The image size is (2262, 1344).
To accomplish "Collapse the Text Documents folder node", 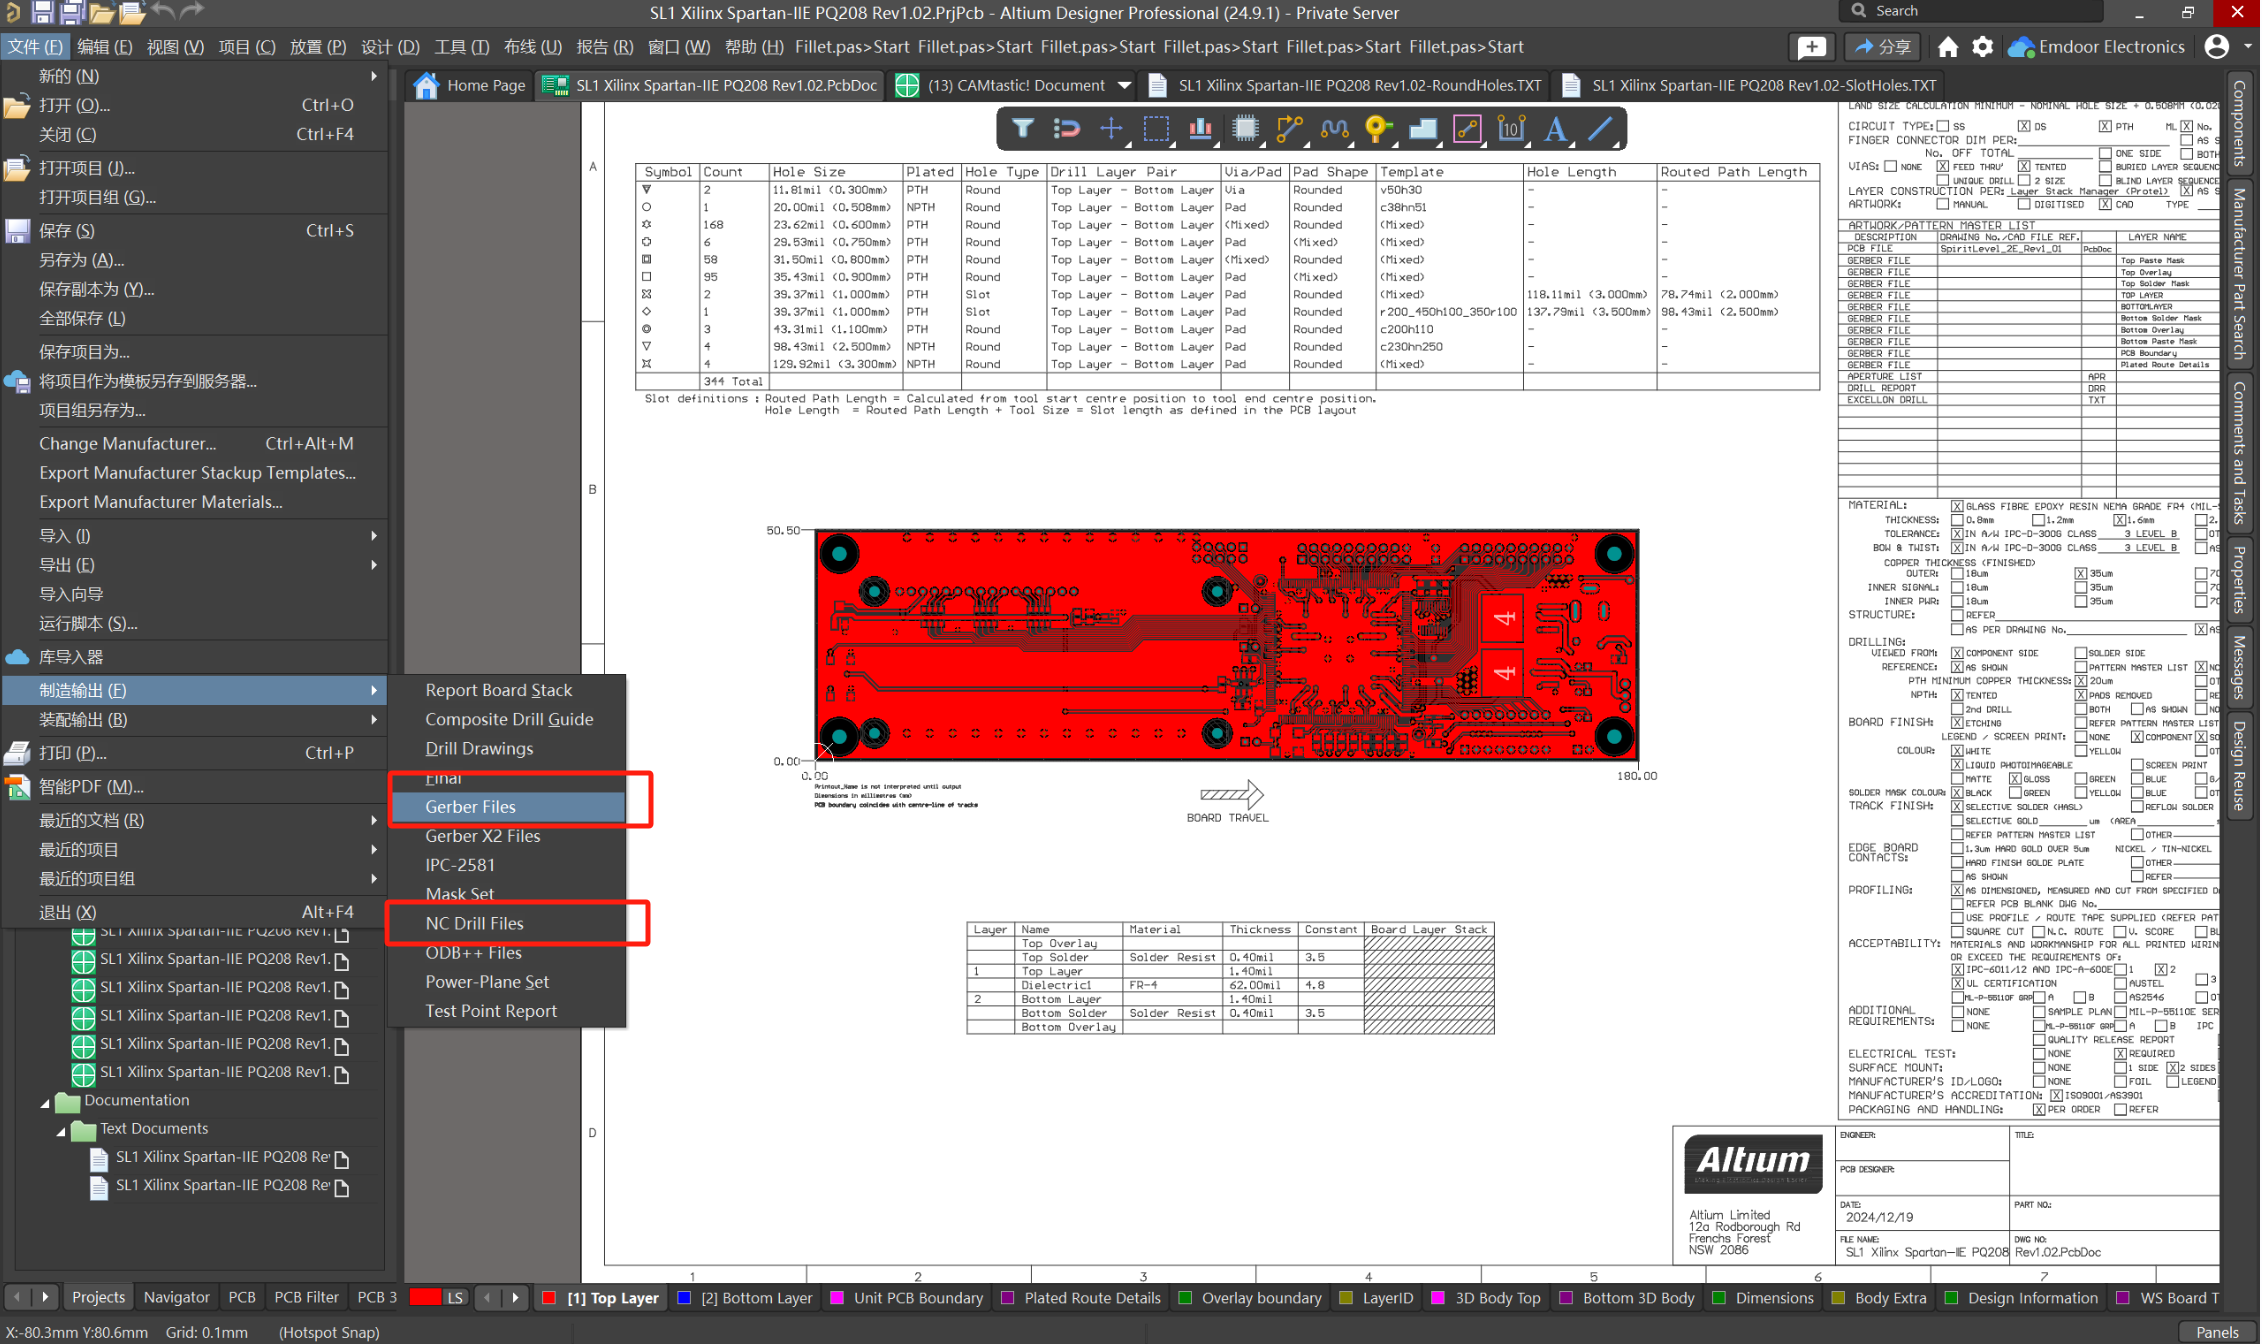I will click(61, 1131).
